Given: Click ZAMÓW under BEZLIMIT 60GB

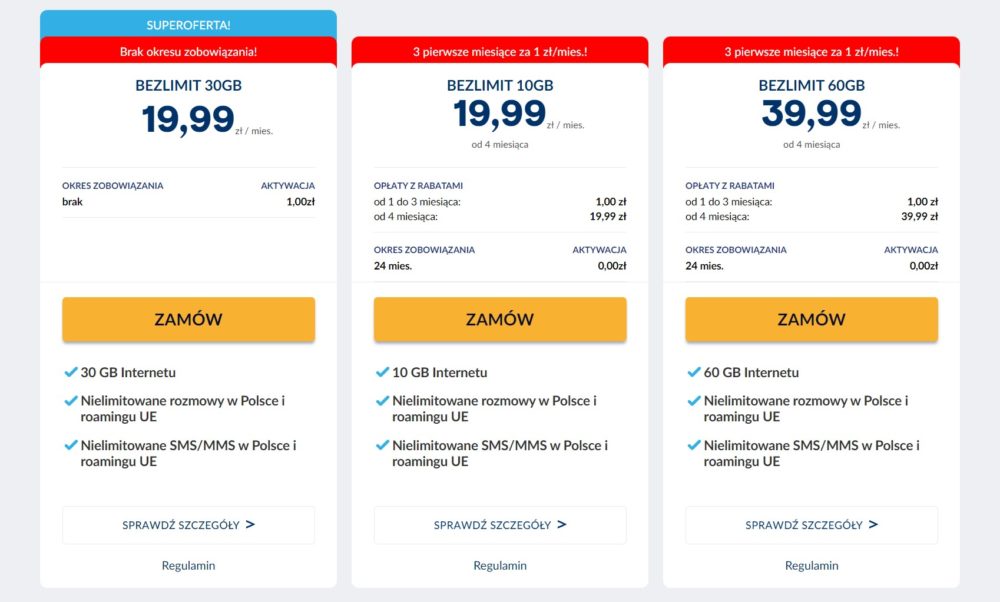Looking at the screenshot, I should tap(811, 319).
